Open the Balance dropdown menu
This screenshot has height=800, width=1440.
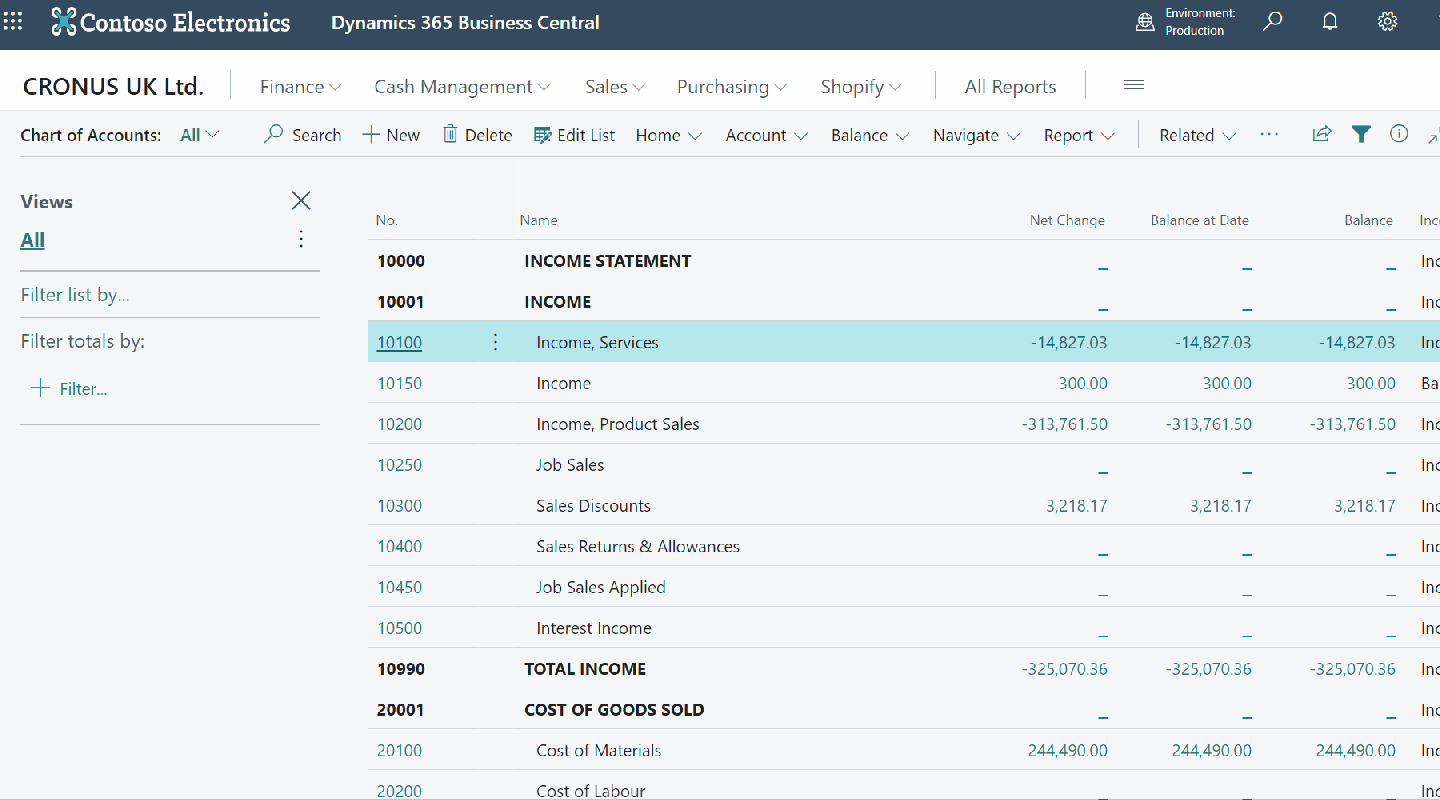[x=869, y=135]
